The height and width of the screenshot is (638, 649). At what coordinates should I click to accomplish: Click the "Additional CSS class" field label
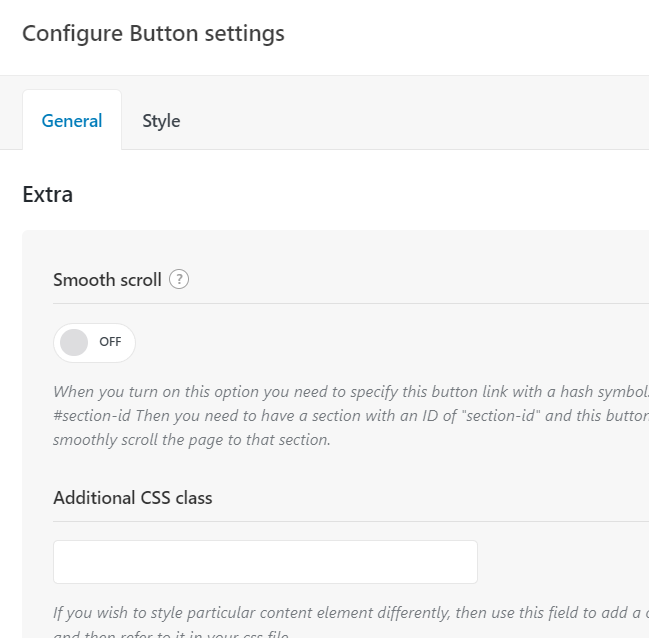tap(133, 497)
